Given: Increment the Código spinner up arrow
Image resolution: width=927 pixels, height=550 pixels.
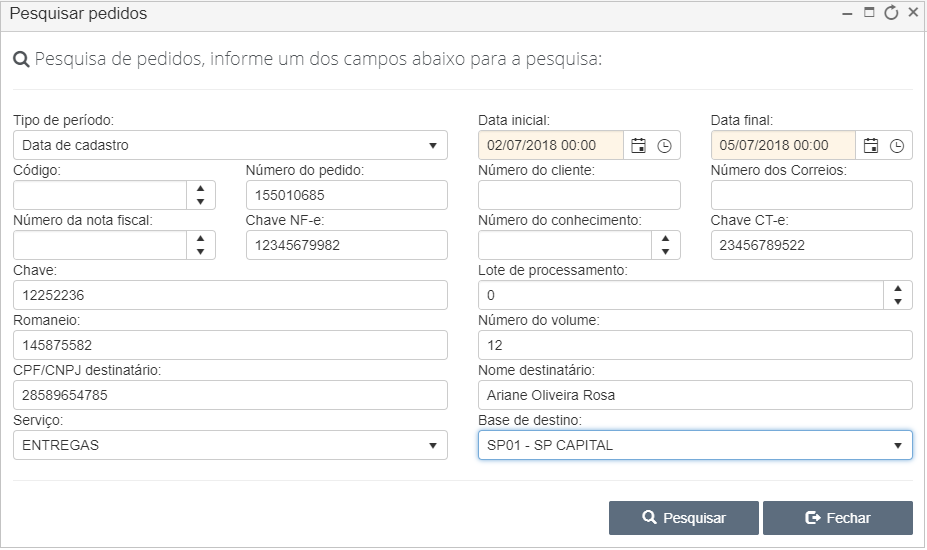Looking at the screenshot, I should pos(201,189).
